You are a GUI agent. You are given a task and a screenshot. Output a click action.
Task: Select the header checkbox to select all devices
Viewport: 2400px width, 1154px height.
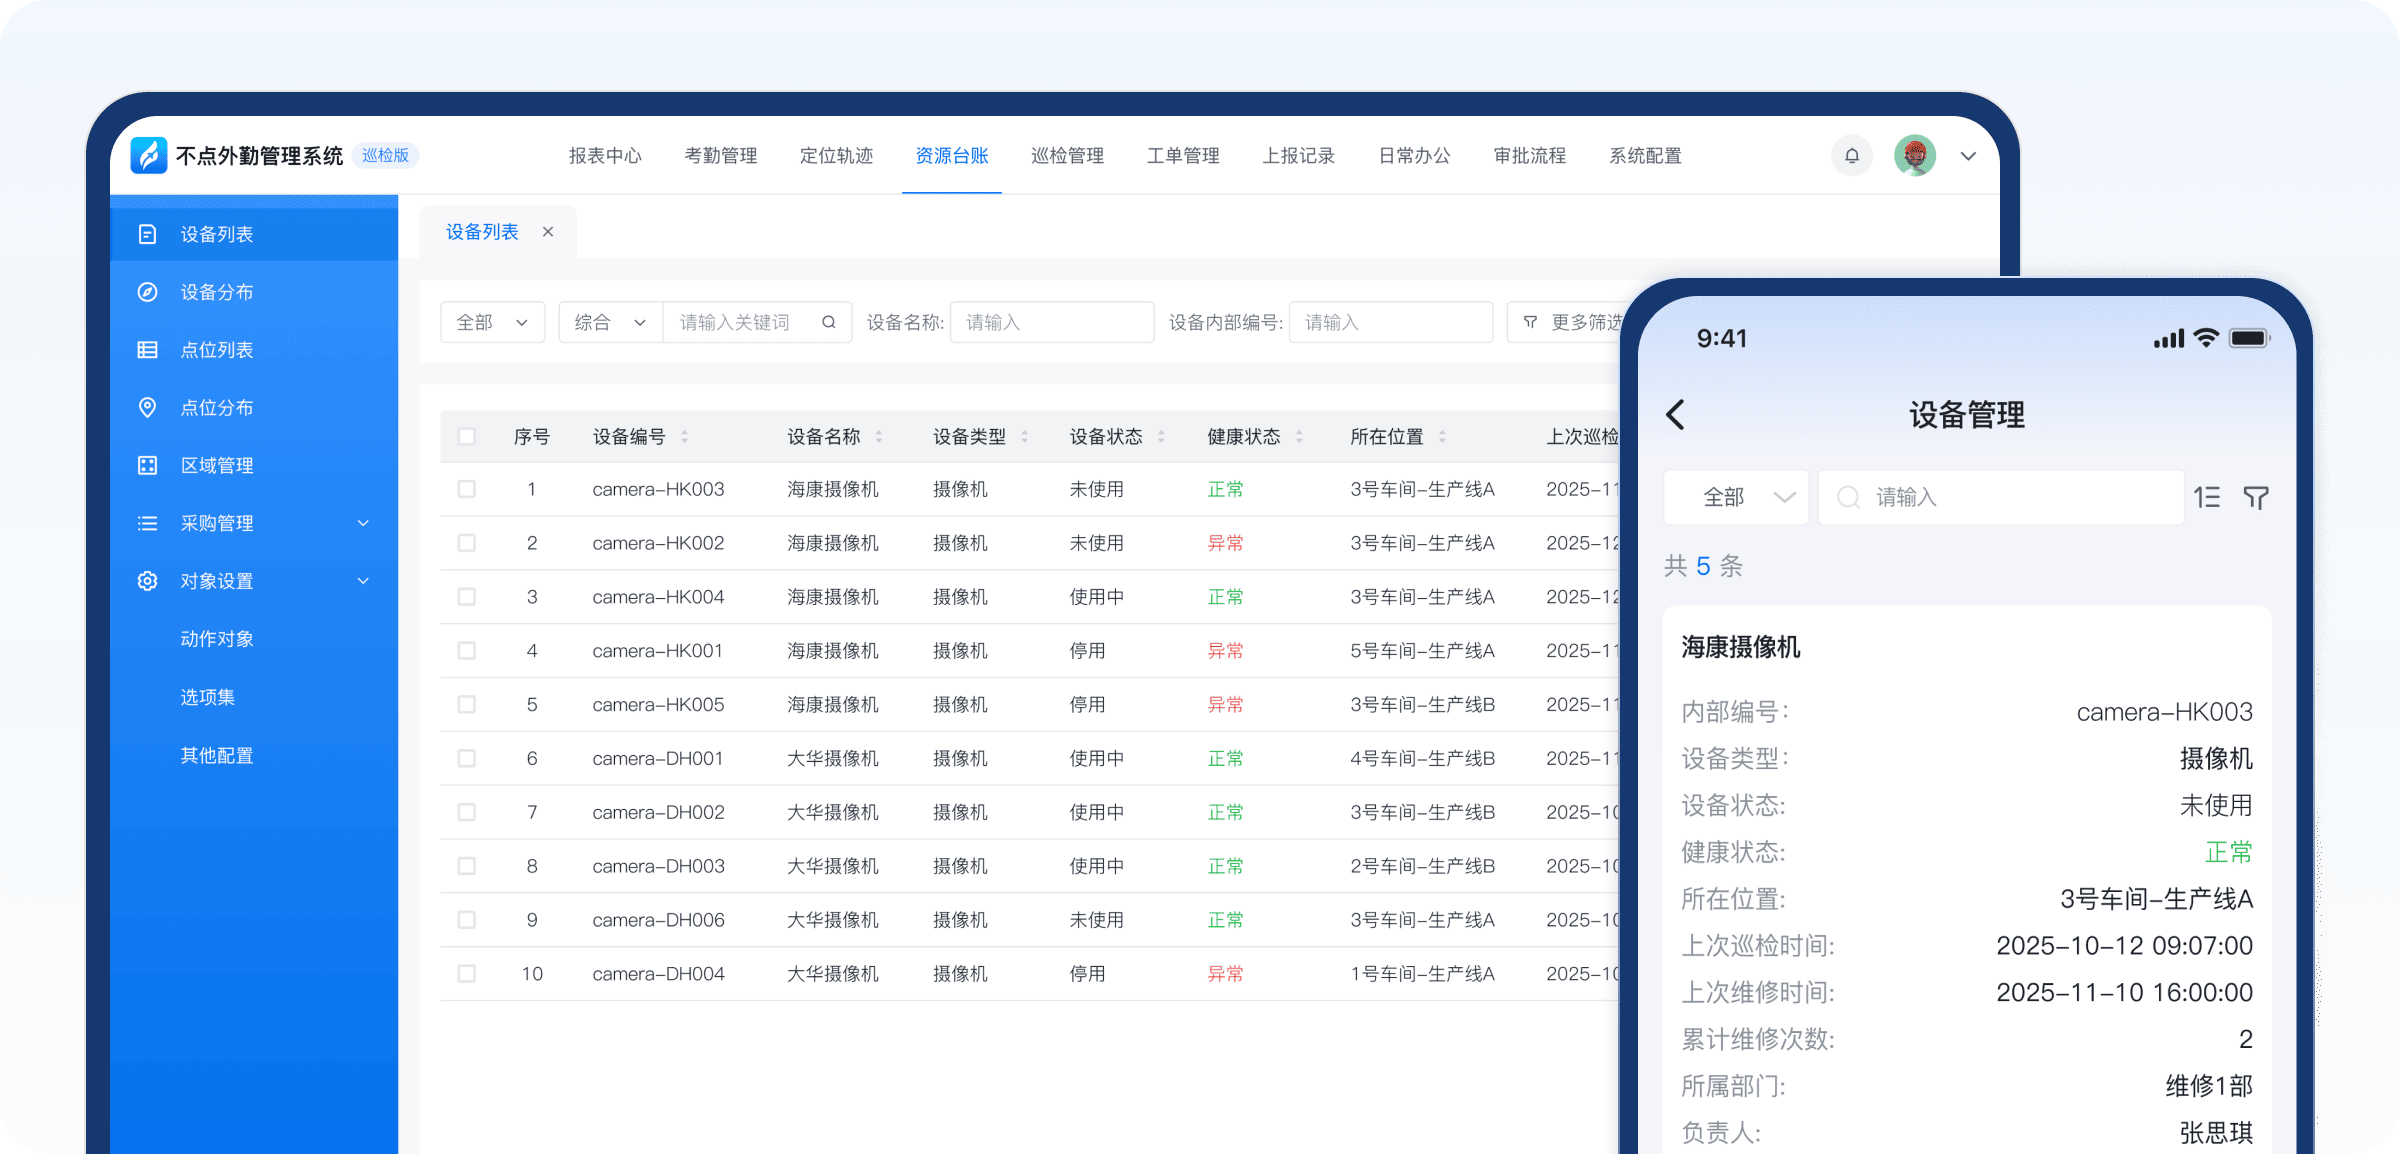[x=467, y=436]
